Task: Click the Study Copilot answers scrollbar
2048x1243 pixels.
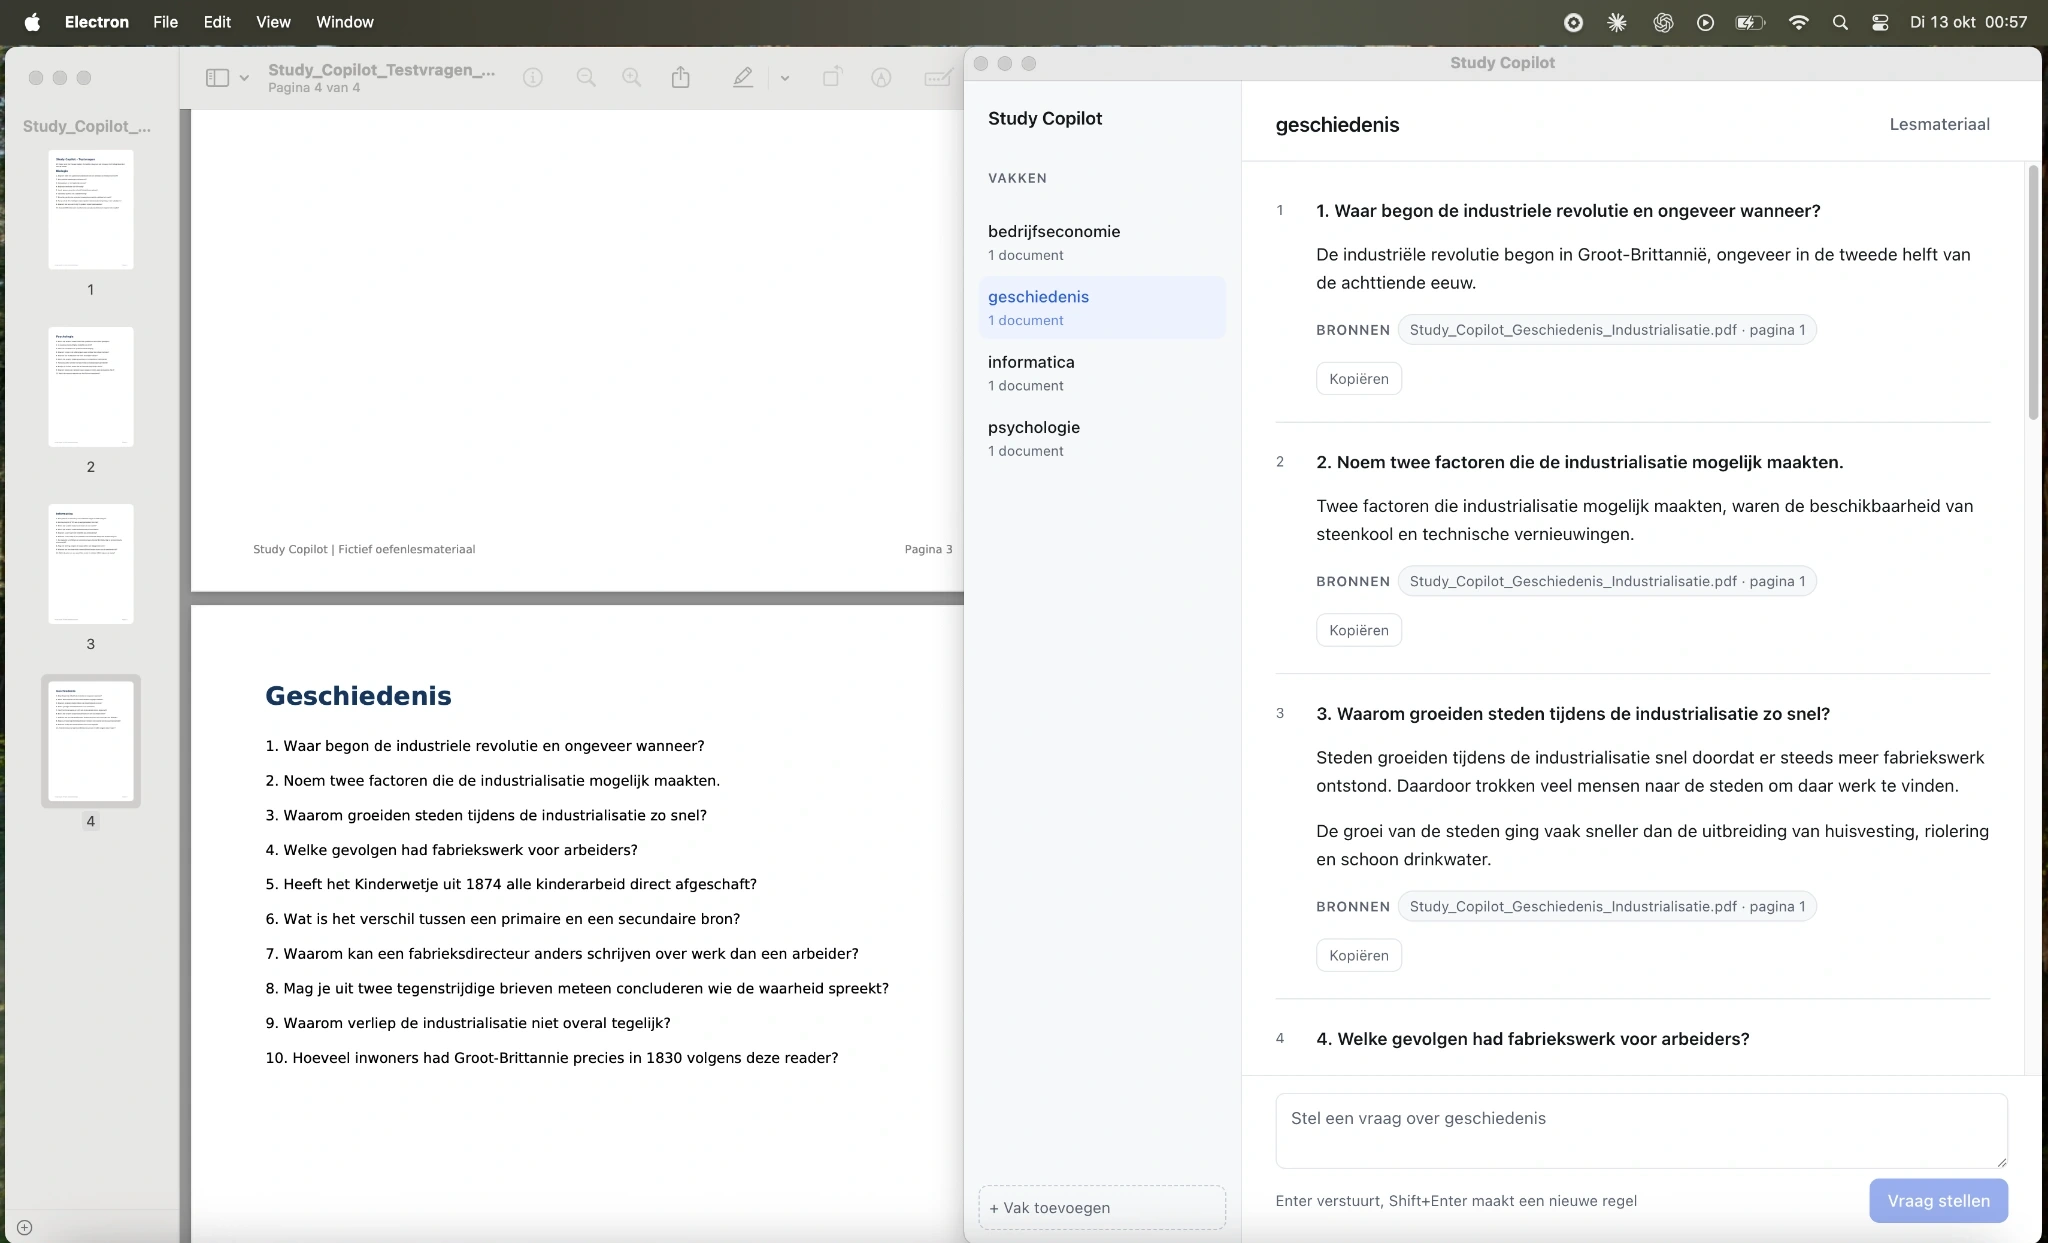Action: point(2033,292)
